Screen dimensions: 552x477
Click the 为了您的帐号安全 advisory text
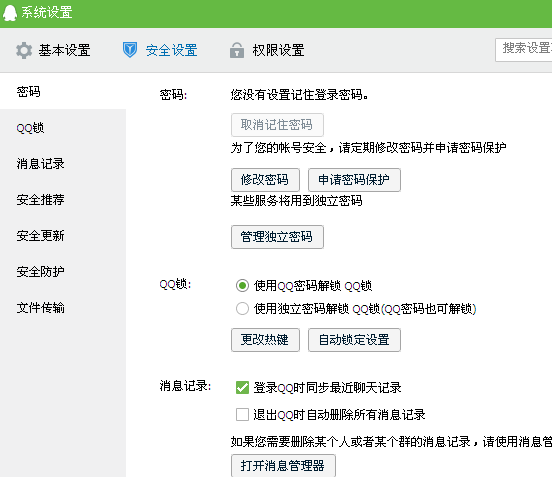coord(369,148)
